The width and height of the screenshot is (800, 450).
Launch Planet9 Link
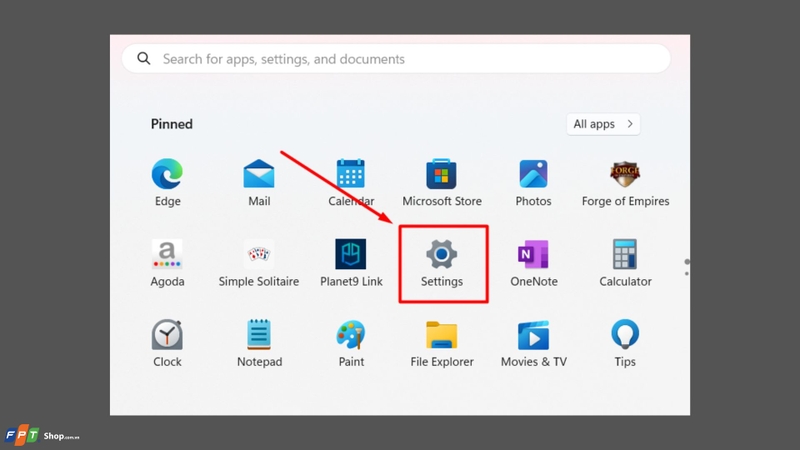click(351, 254)
